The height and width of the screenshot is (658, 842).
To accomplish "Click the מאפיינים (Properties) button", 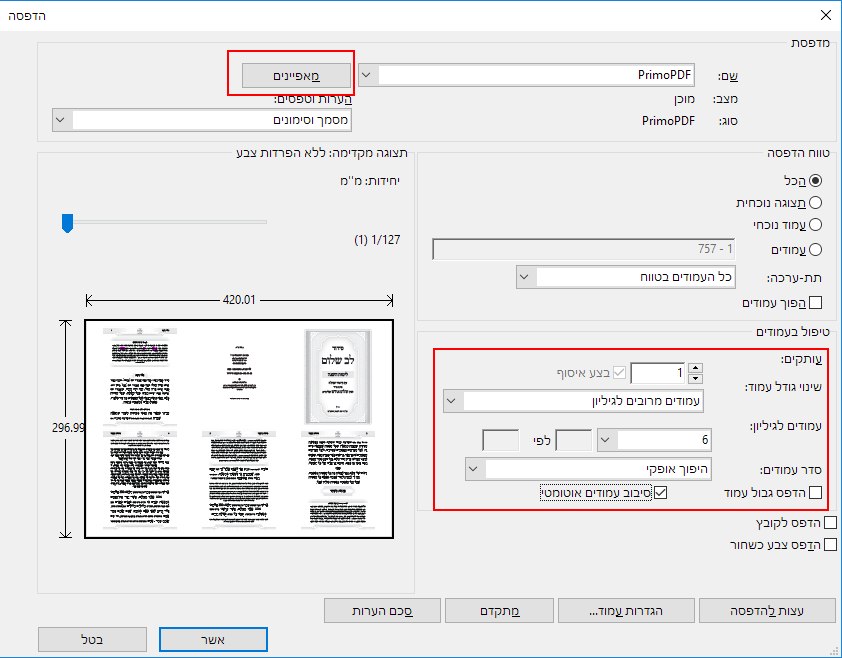I will (x=296, y=76).
